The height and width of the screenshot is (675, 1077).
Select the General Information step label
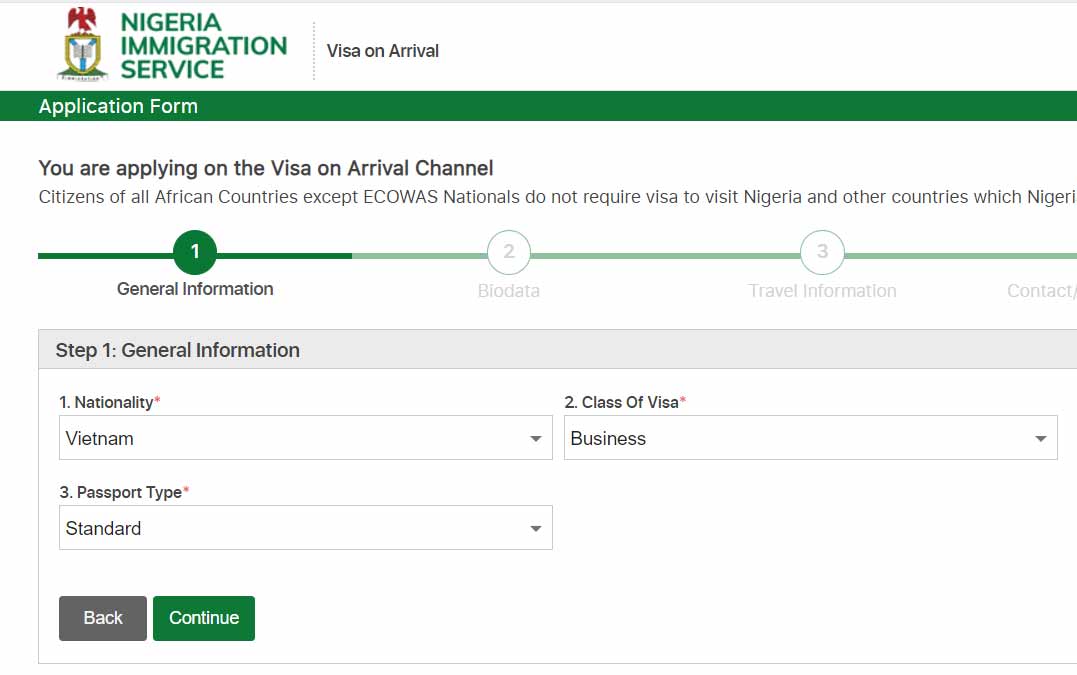194,289
